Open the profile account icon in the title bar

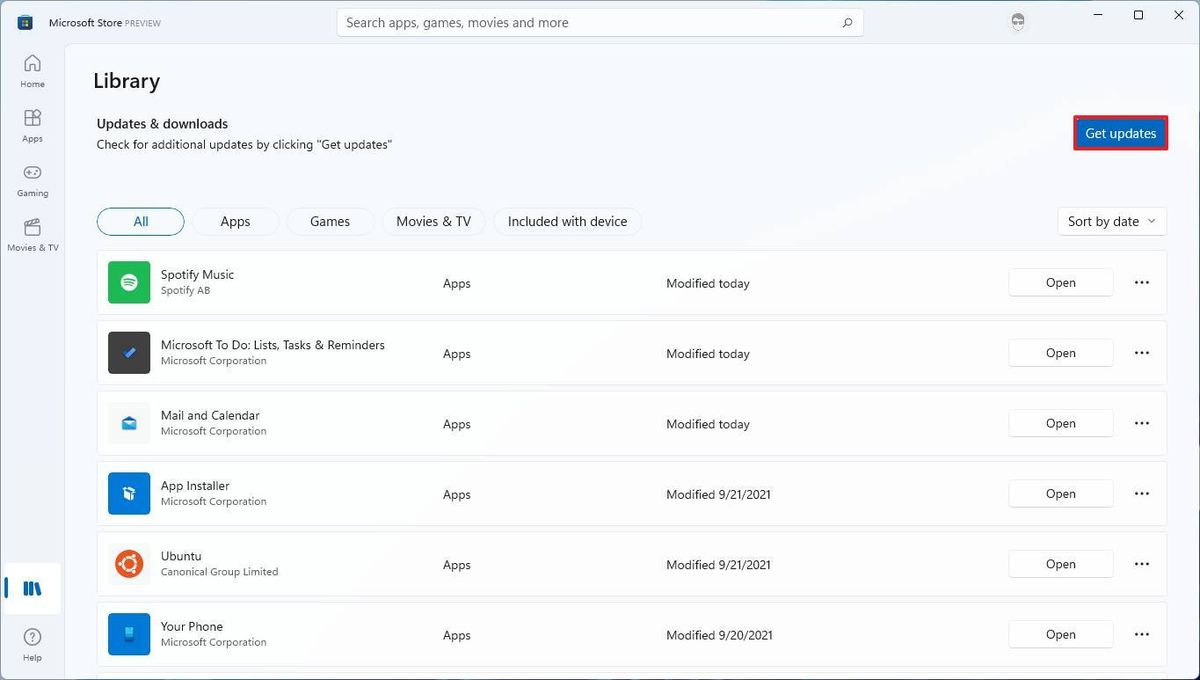point(1017,20)
